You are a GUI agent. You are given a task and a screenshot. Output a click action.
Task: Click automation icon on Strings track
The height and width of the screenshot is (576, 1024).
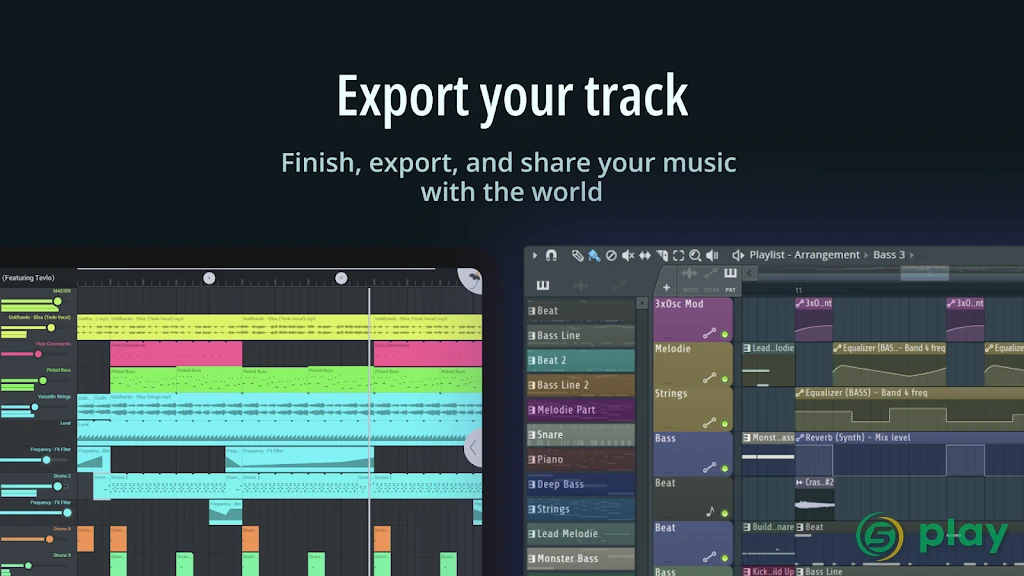pyautogui.click(x=709, y=423)
